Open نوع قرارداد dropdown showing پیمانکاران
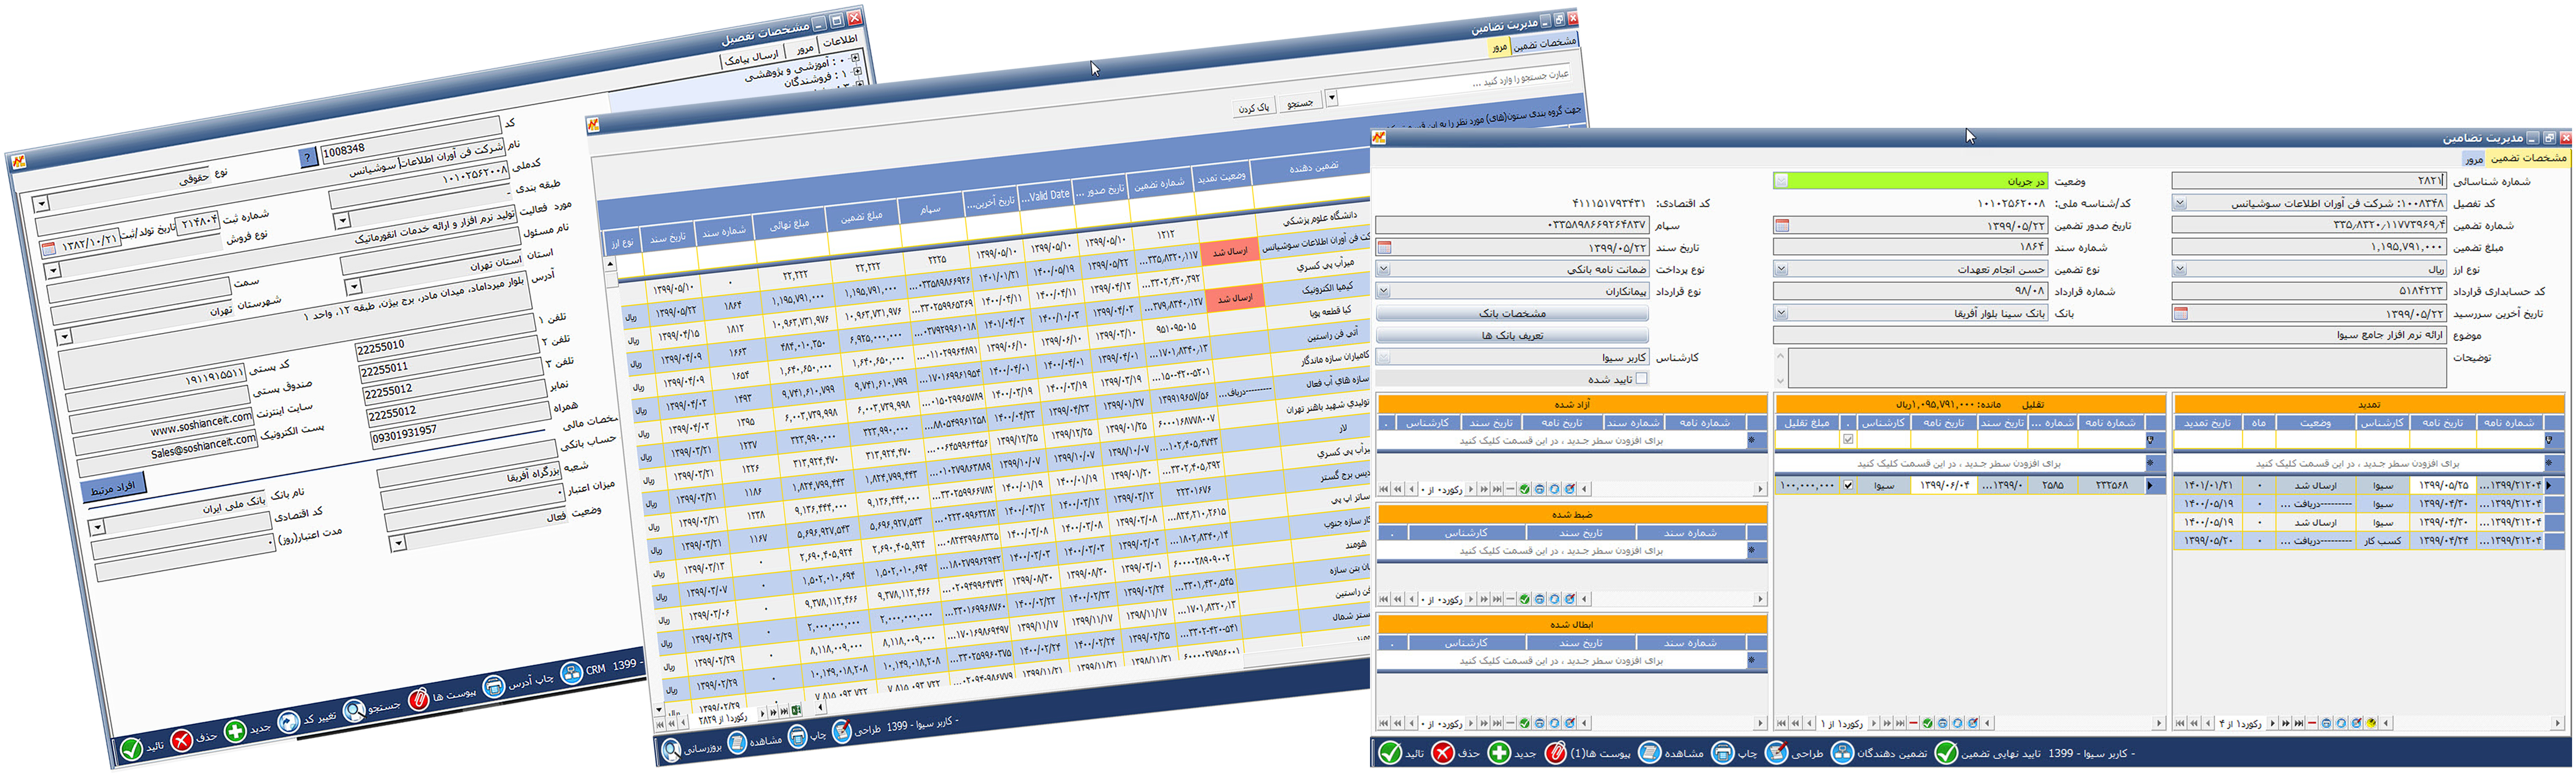 (x=1383, y=291)
